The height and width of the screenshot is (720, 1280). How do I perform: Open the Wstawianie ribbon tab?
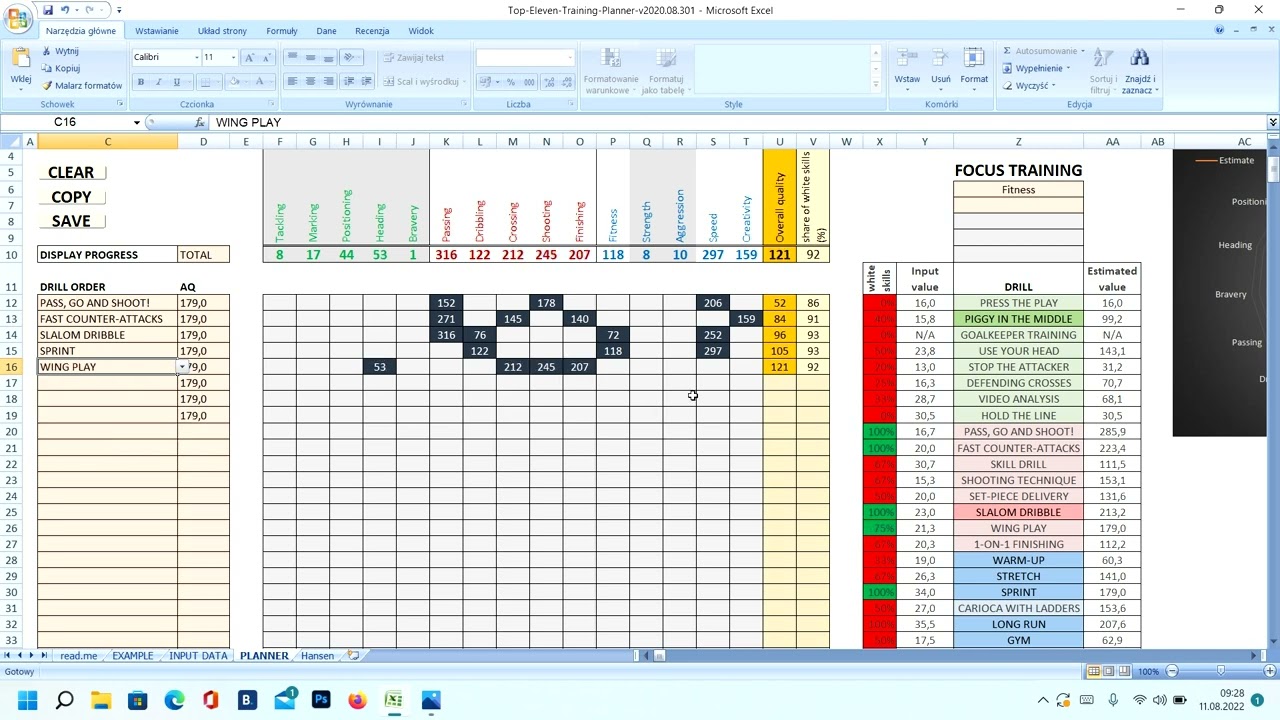click(x=157, y=31)
